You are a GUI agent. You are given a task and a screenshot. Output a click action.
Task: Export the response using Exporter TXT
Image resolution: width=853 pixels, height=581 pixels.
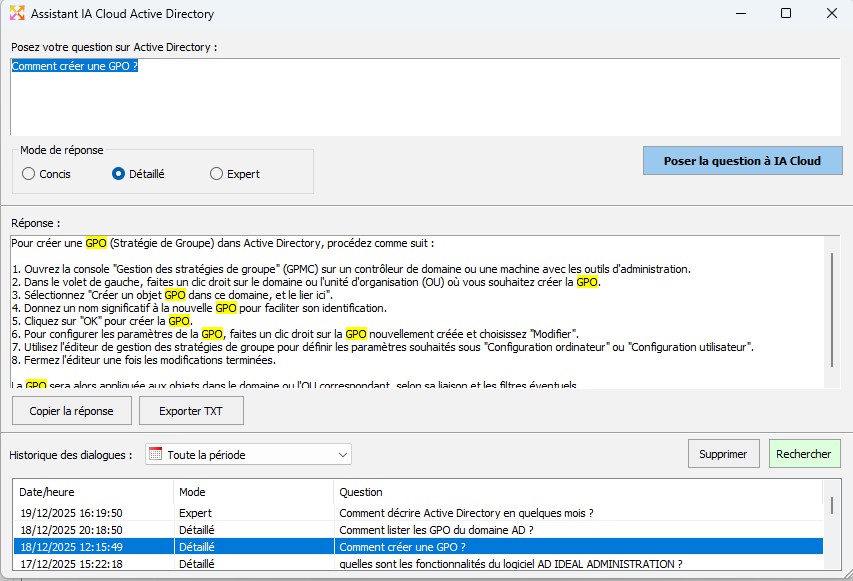click(x=191, y=411)
